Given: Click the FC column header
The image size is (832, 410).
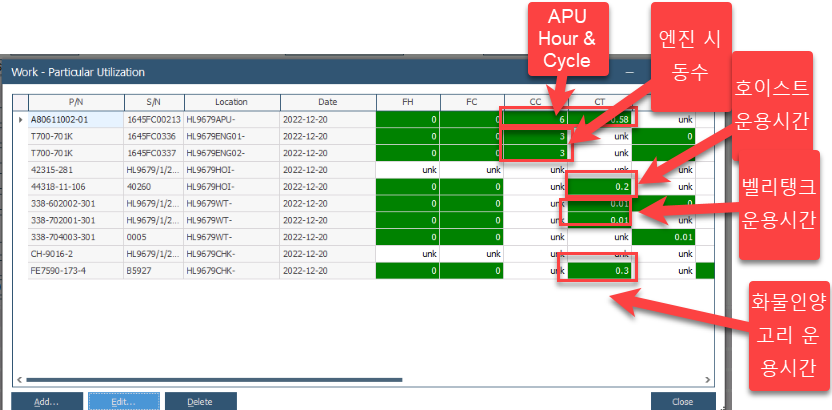Looking at the screenshot, I should point(471,102).
